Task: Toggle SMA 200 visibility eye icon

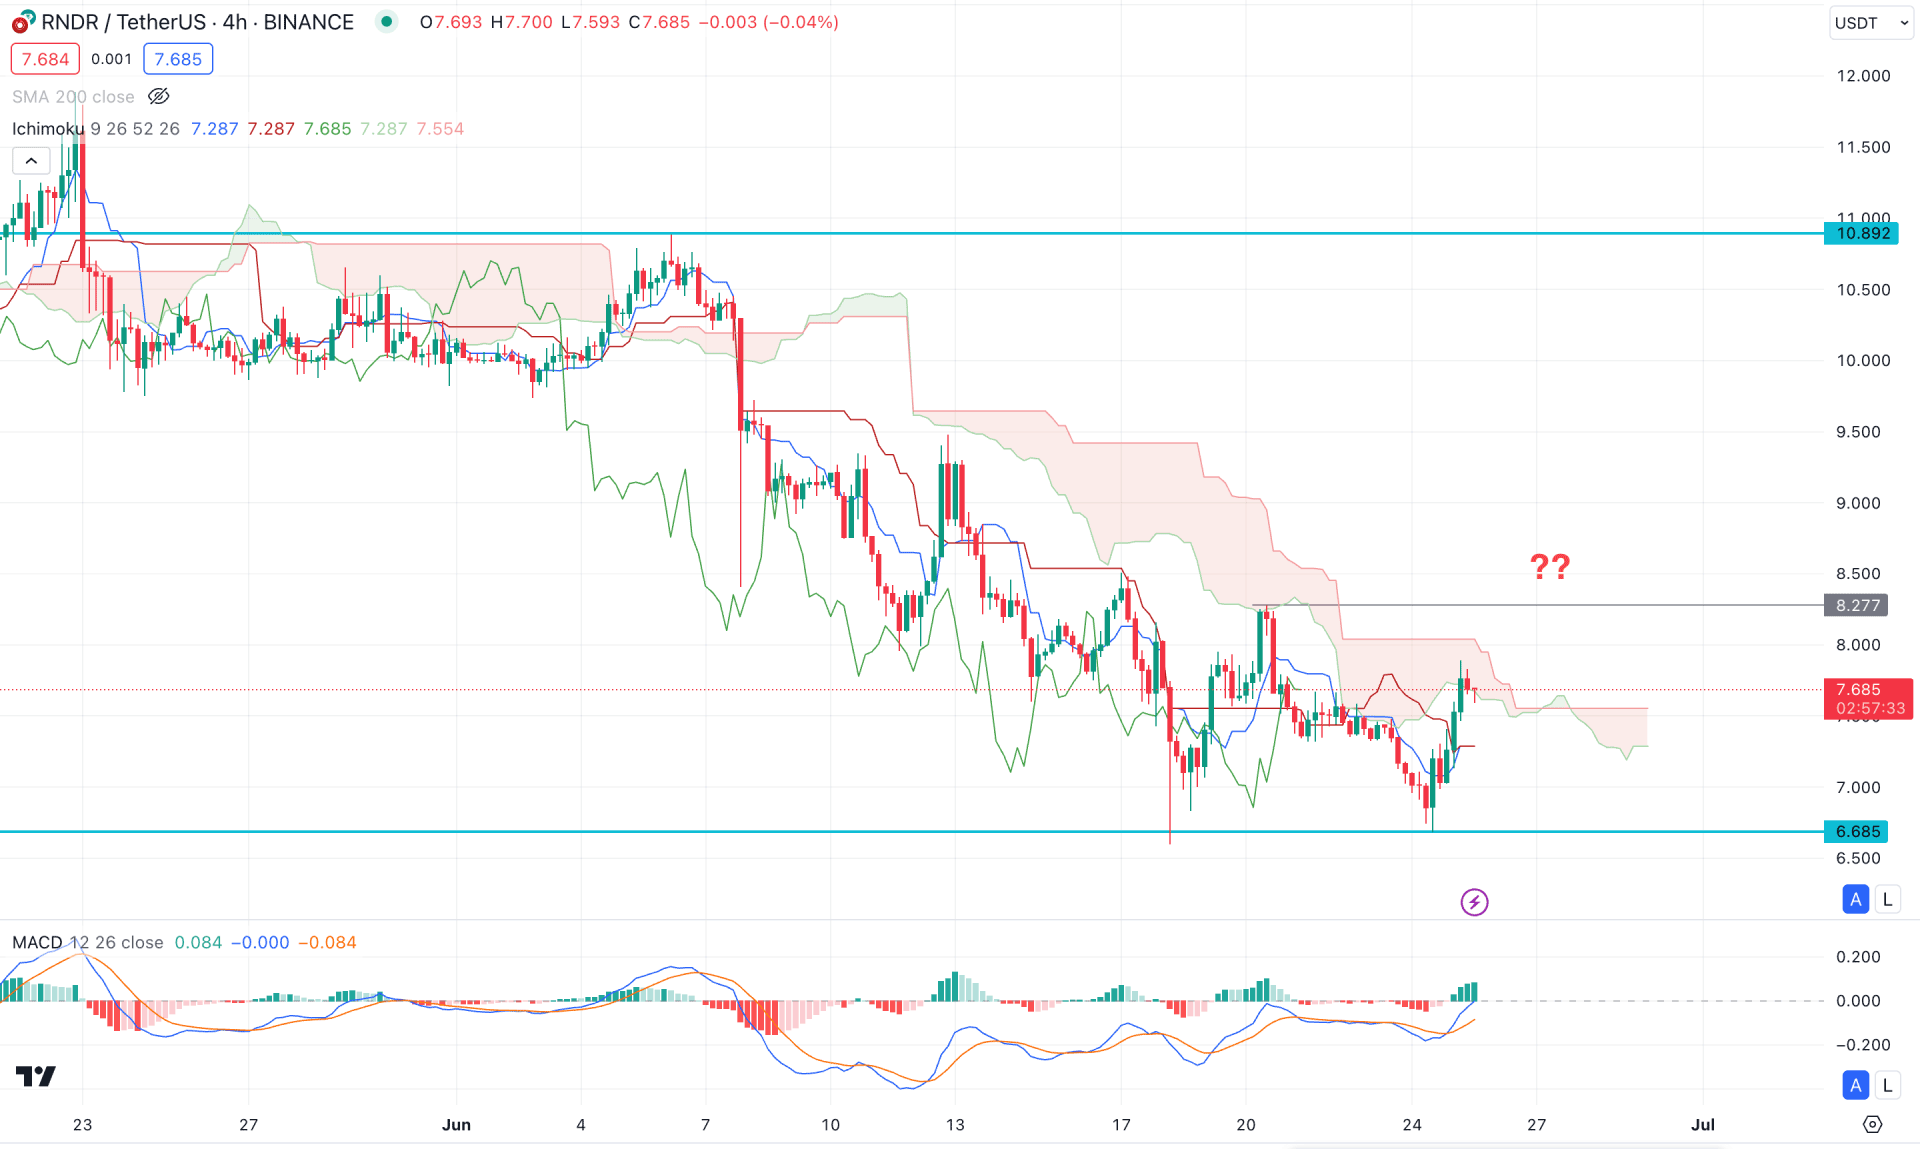Action: pyautogui.click(x=158, y=97)
